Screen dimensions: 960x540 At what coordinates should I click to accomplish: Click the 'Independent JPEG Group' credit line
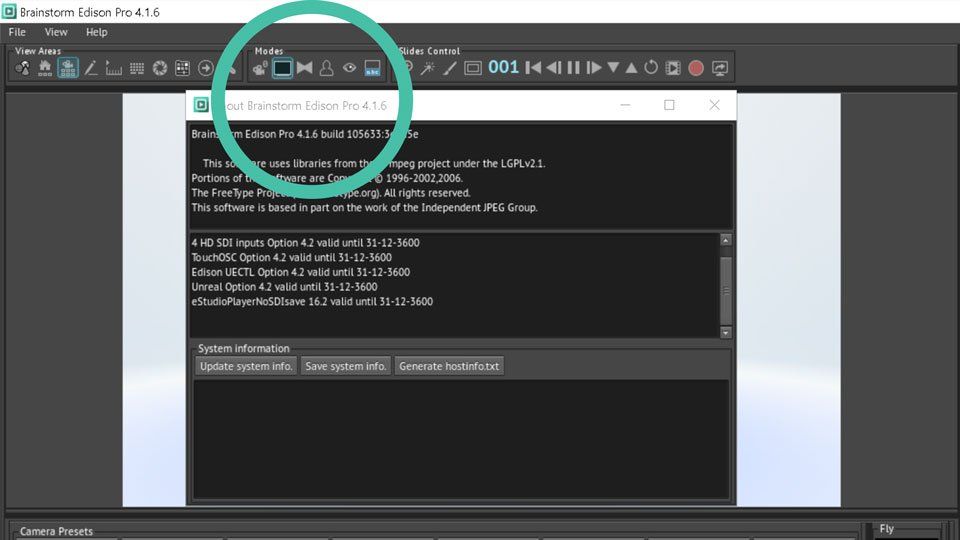point(364,208)
